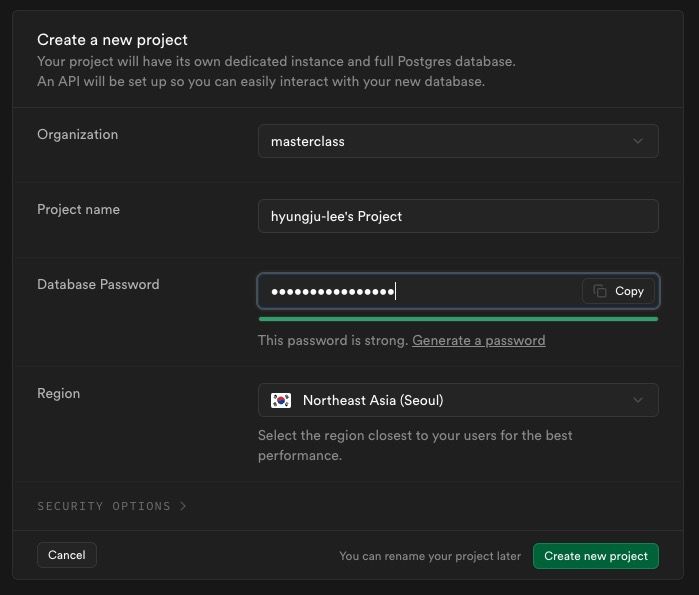Click the Database Password label
The width and height of the screenshot is (699, 595).
[x=98, y=284]
